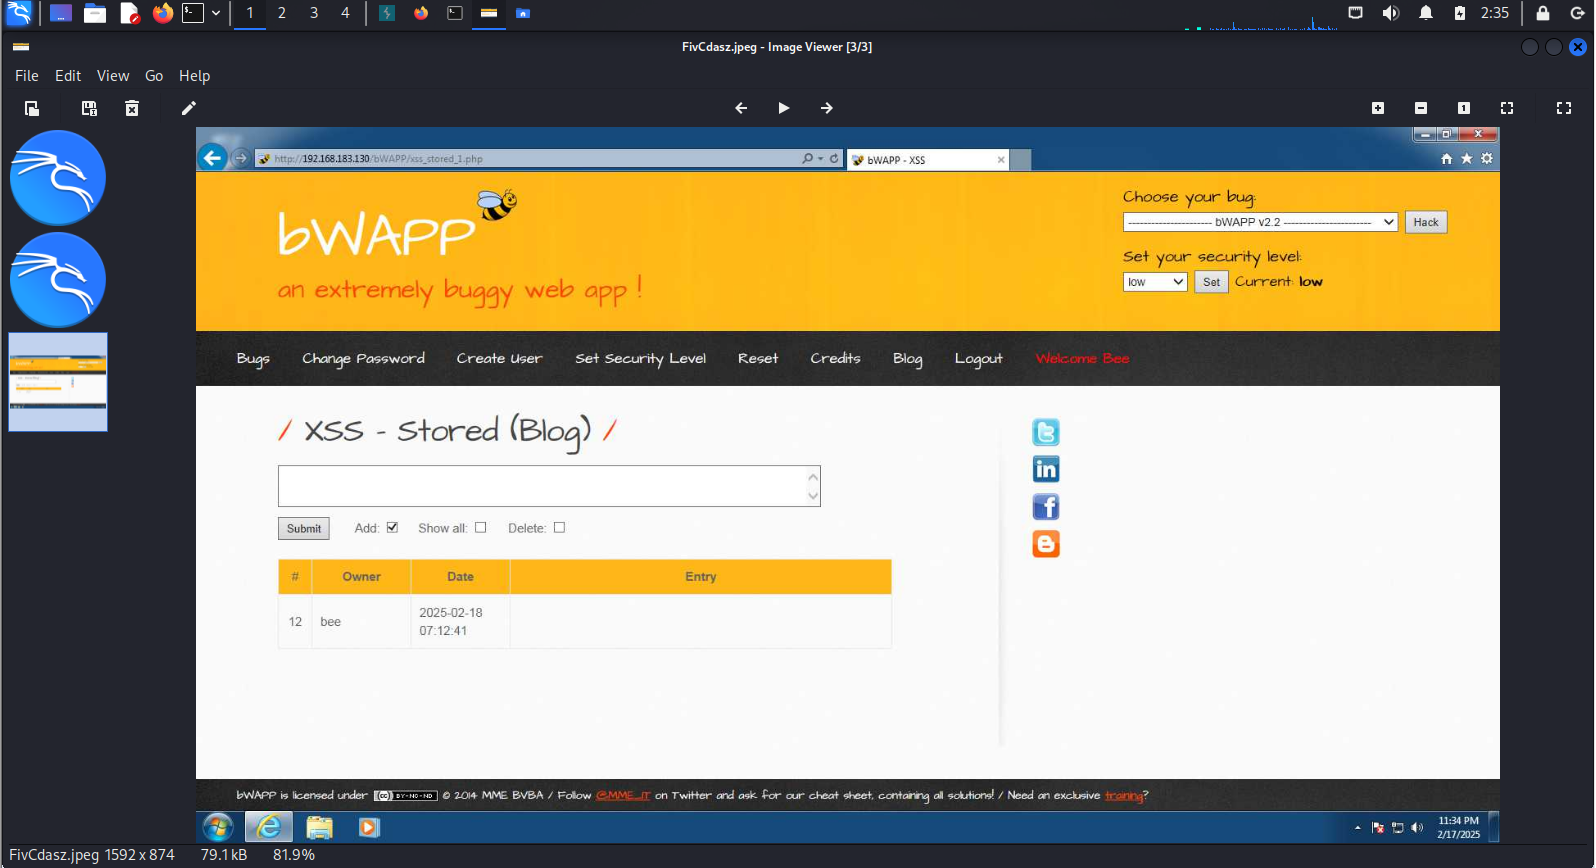Click the 2:35 panel clock
1596x868 pixels.
(1495, 13)
